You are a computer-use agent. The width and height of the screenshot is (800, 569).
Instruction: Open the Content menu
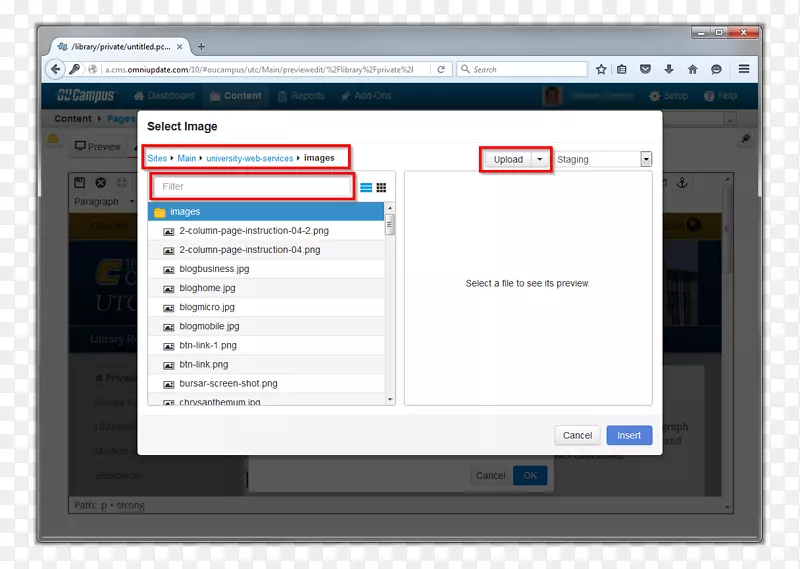coord(235,95)
